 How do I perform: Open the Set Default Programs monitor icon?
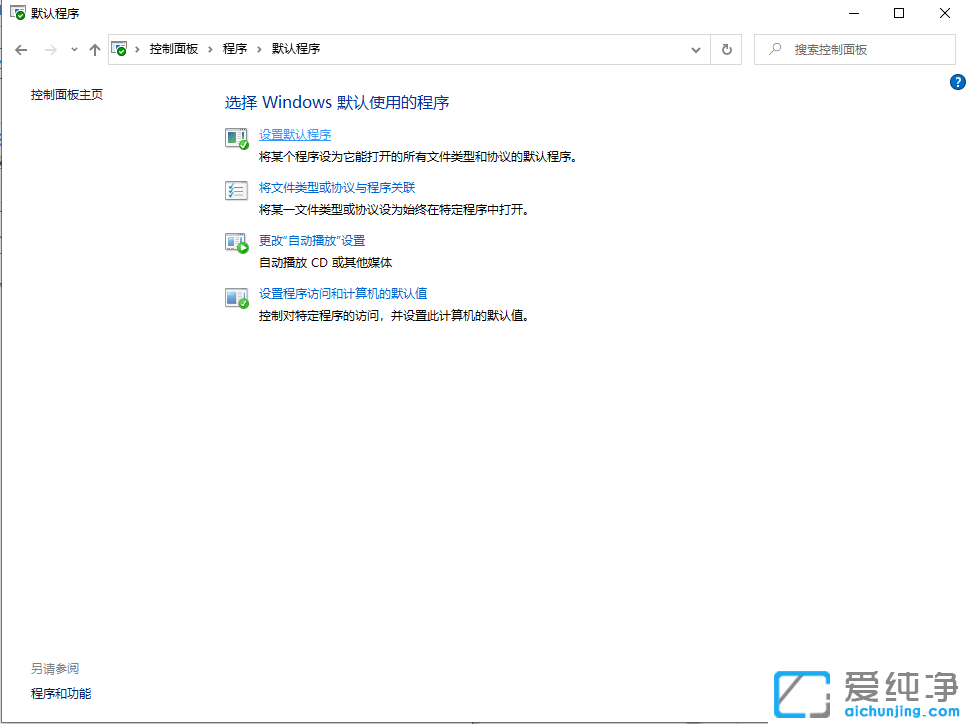point(236,139)
